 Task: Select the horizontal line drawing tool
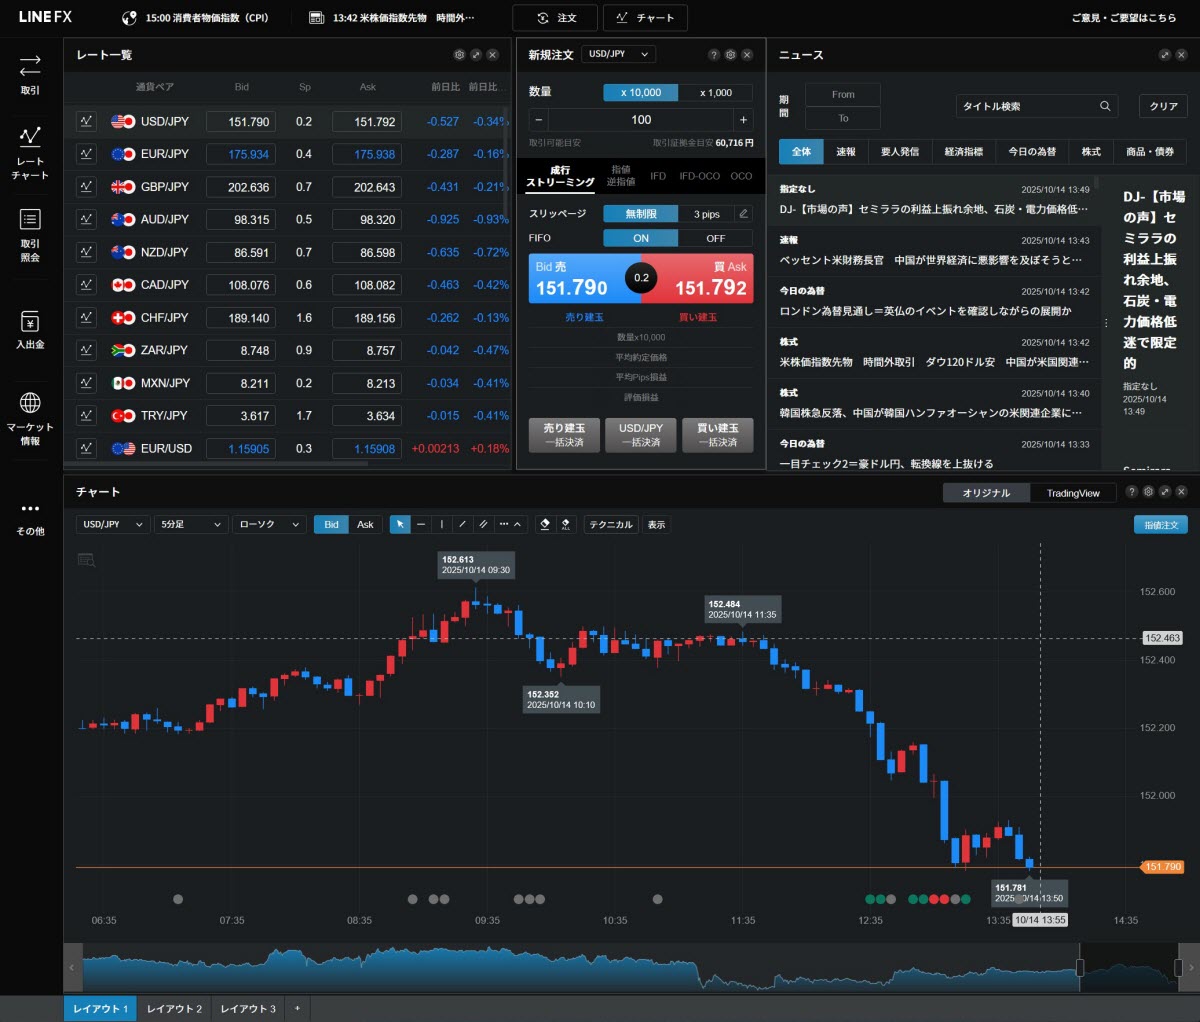pos(421,524)
